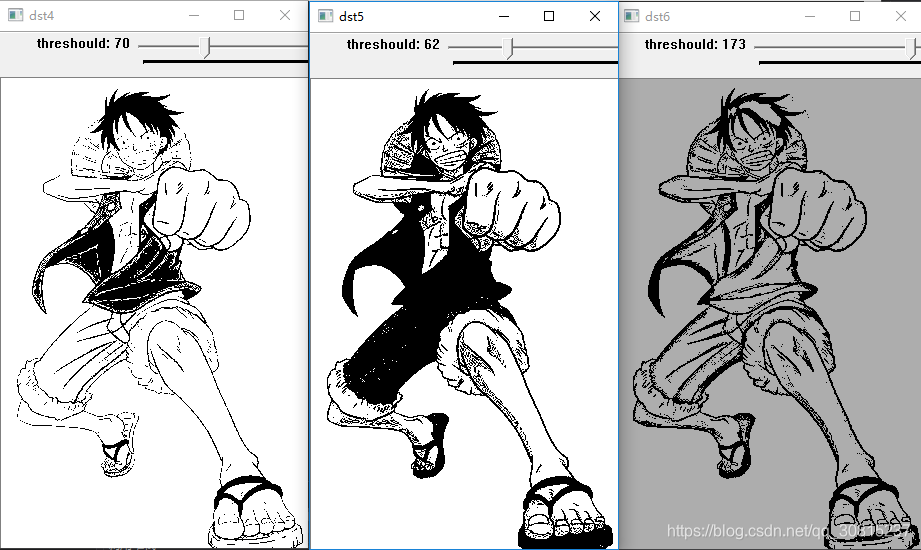Click the binary character image in dst5
The width and height of the screenshot is (921, 550).
[x=464, y=314]
